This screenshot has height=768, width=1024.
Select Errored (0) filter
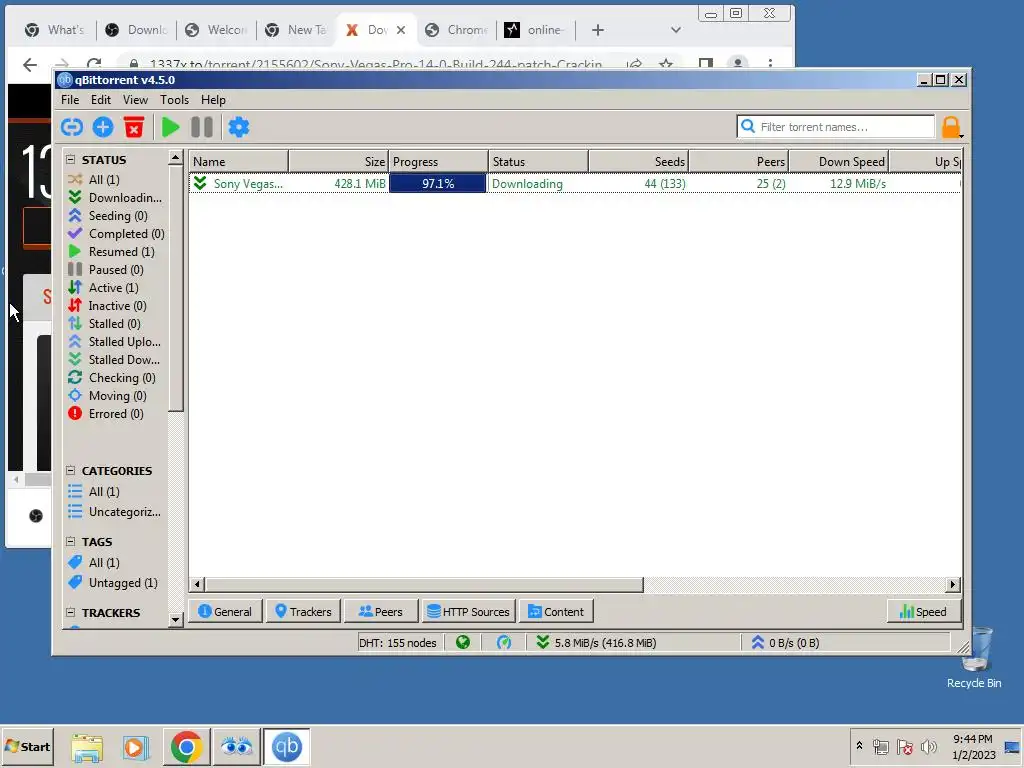tap(106, 413)
